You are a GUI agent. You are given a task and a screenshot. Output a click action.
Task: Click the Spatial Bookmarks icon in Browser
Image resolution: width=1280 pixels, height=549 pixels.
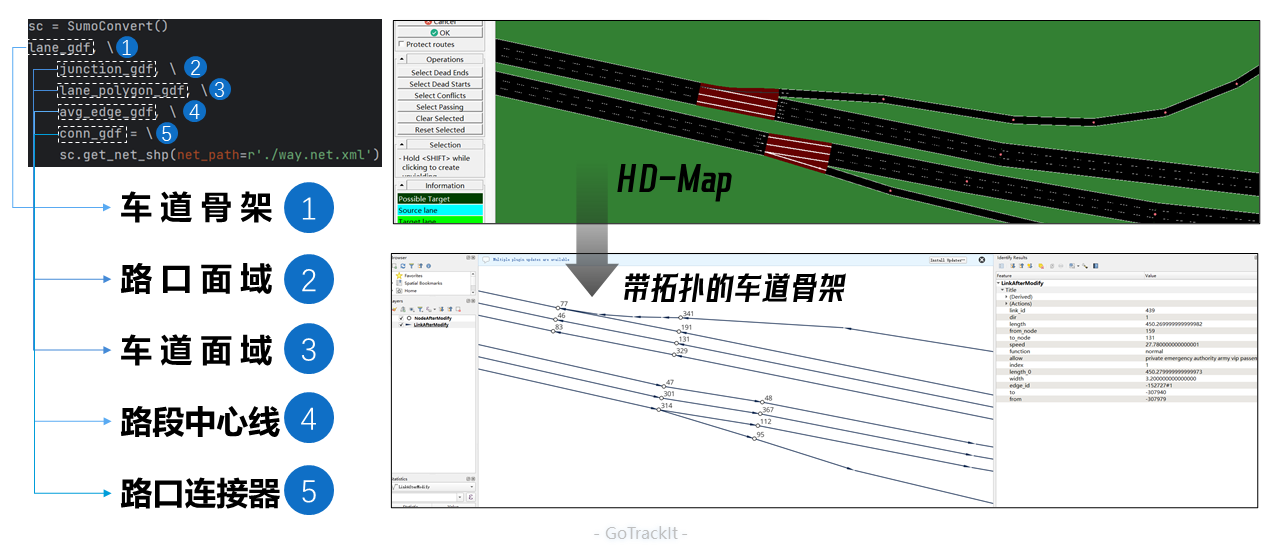tap(399, 283)
